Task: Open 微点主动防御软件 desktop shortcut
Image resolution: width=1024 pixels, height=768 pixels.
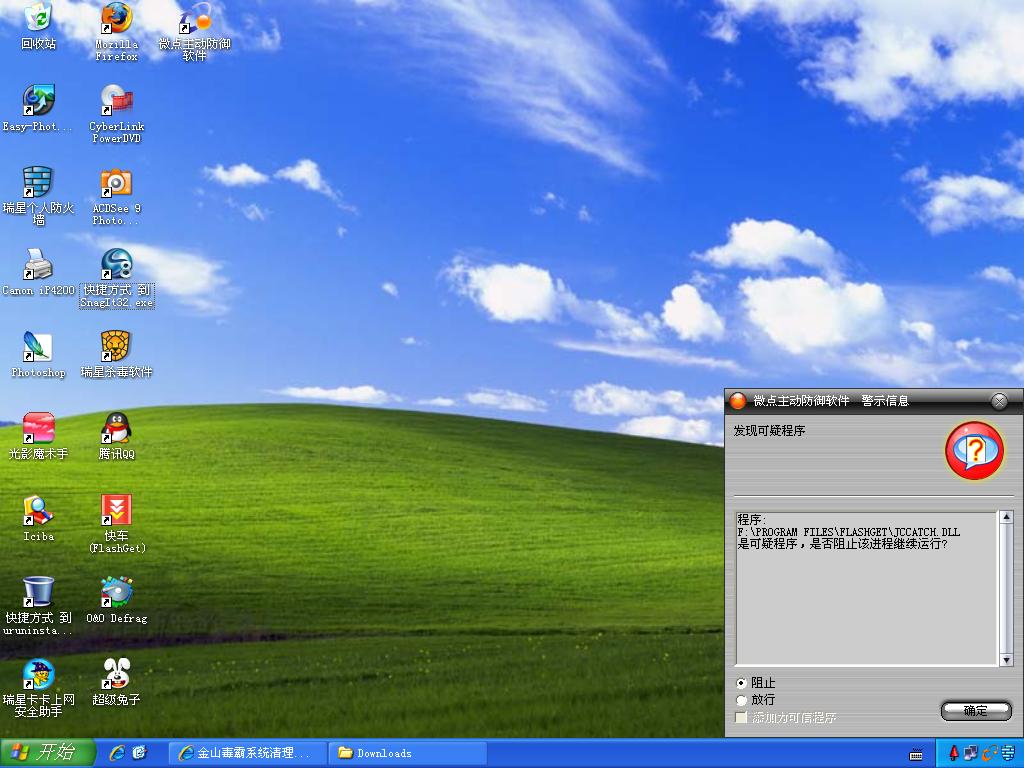Action: point(195,18)
